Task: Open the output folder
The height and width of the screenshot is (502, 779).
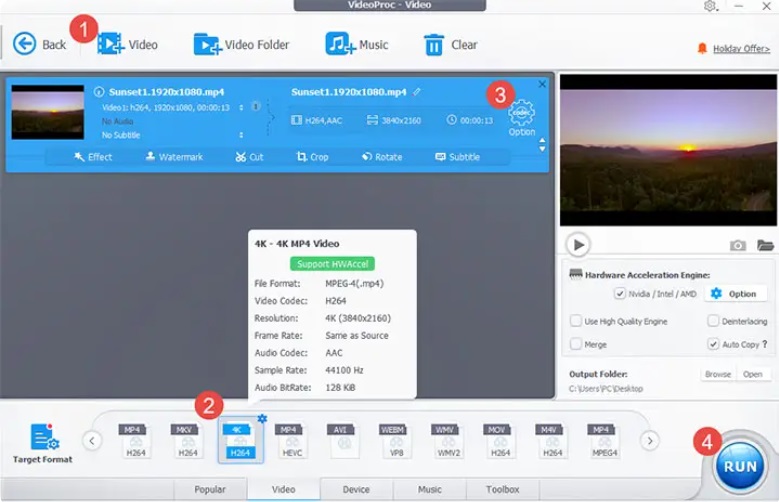Action: pyautogui.click(x=753, y=374)
